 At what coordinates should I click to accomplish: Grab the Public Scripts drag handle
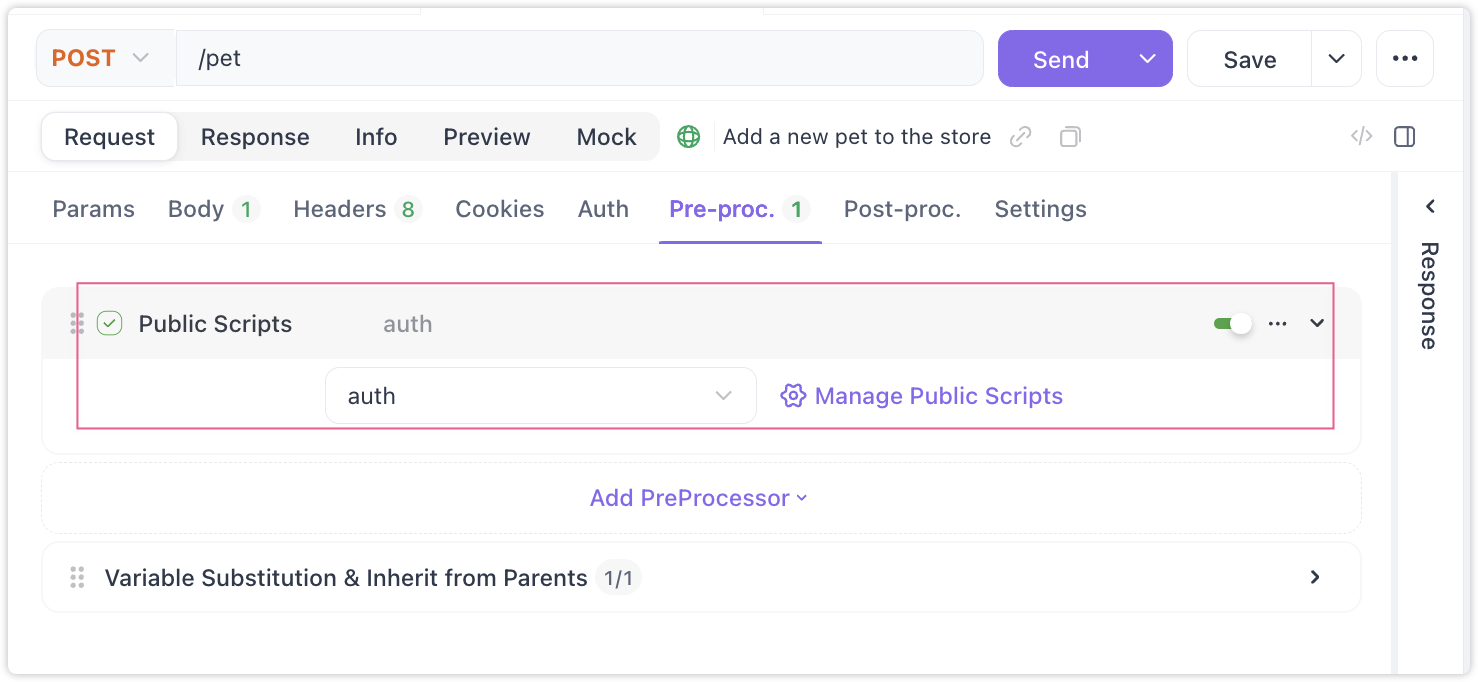77,324
